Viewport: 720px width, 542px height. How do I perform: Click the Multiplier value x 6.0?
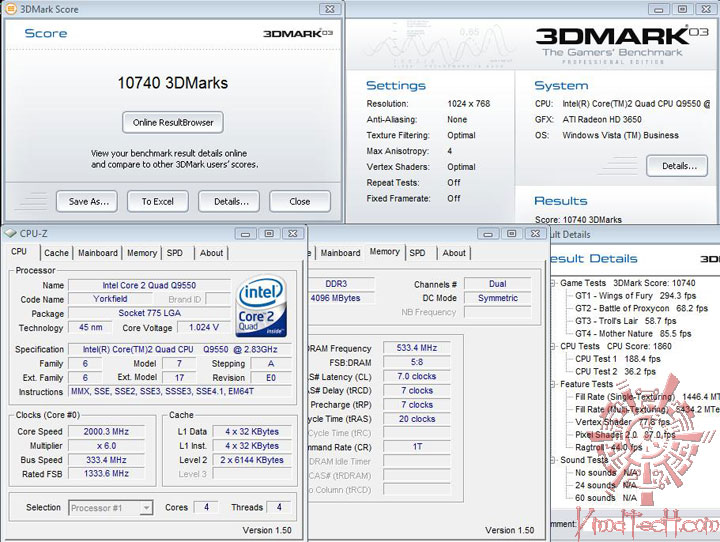[106, 446]
